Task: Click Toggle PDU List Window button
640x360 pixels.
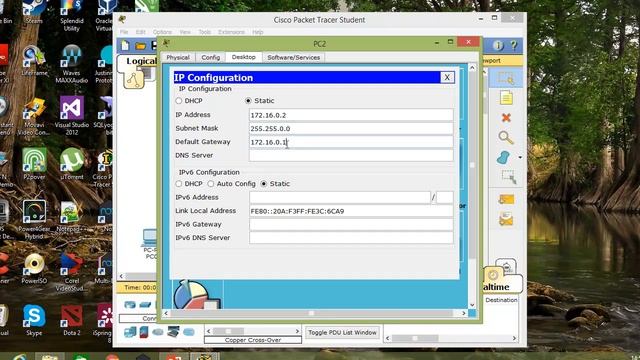Action: point(342,333)
